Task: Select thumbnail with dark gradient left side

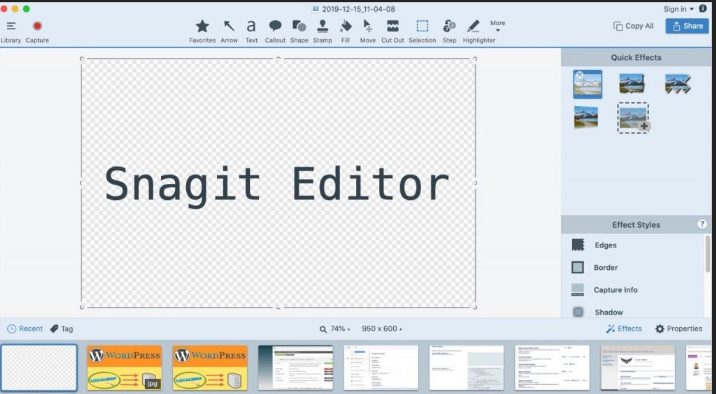Action: (295, 368)
